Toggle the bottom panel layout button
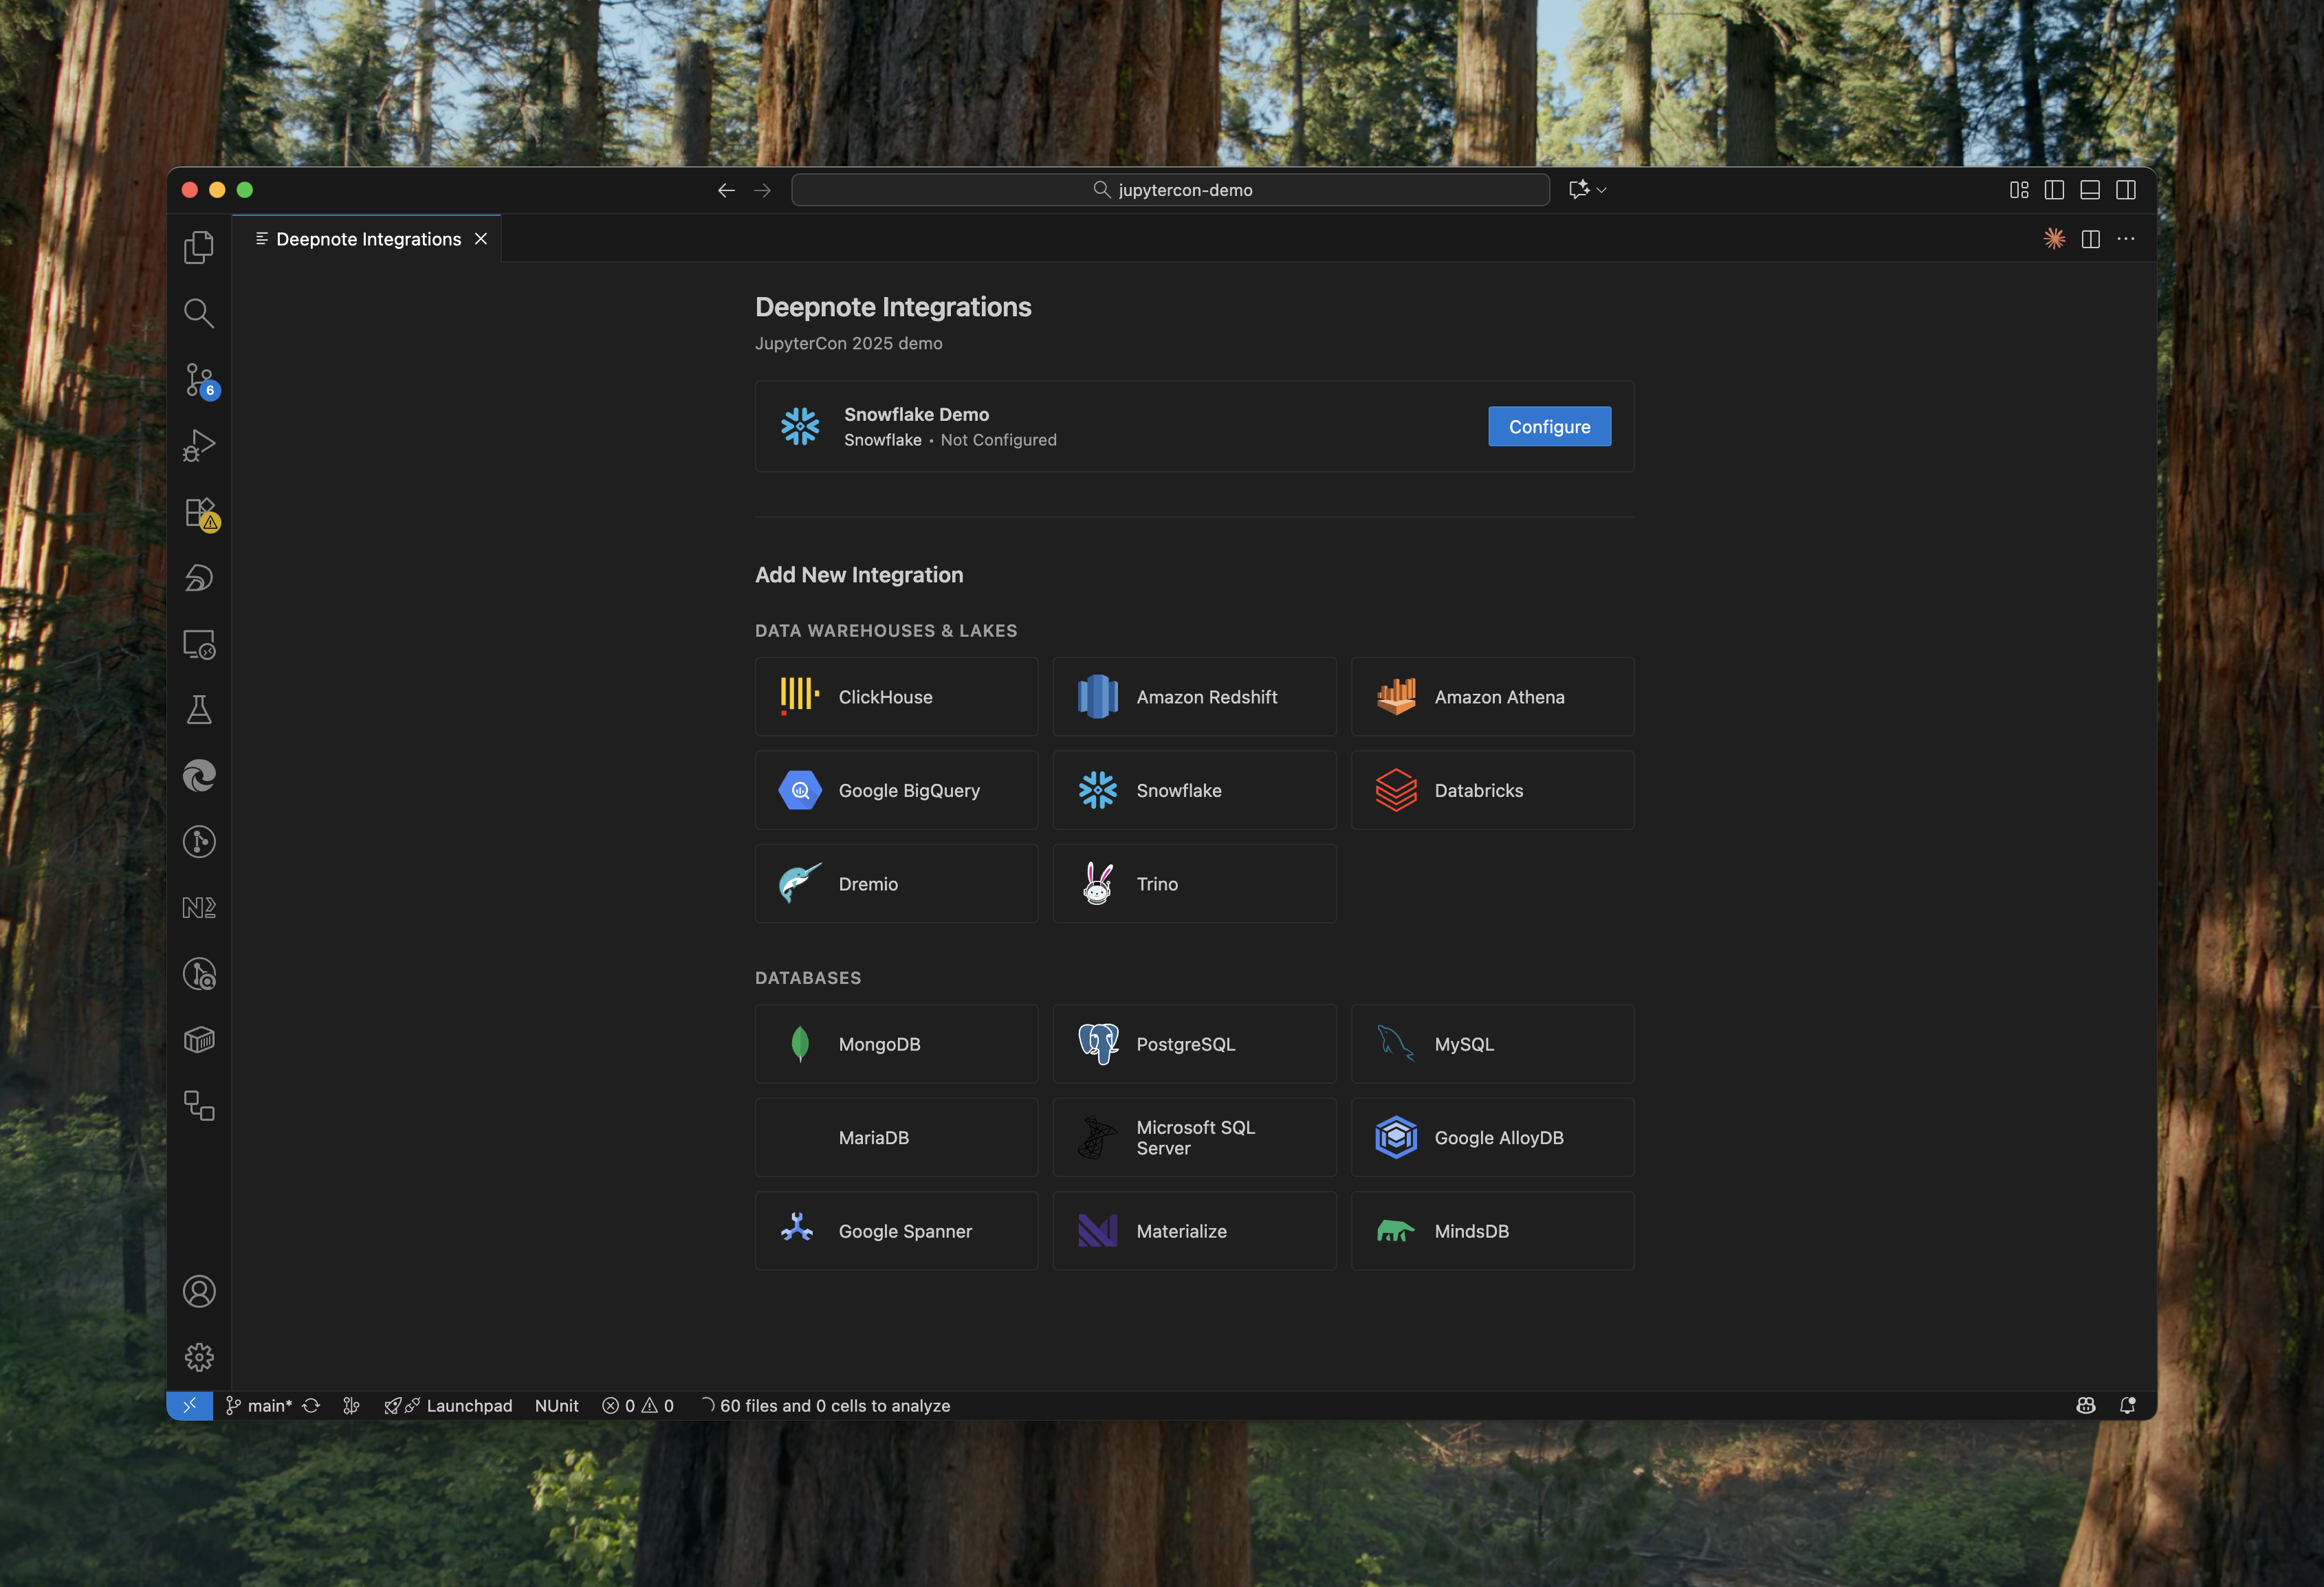 point(2090,190)
